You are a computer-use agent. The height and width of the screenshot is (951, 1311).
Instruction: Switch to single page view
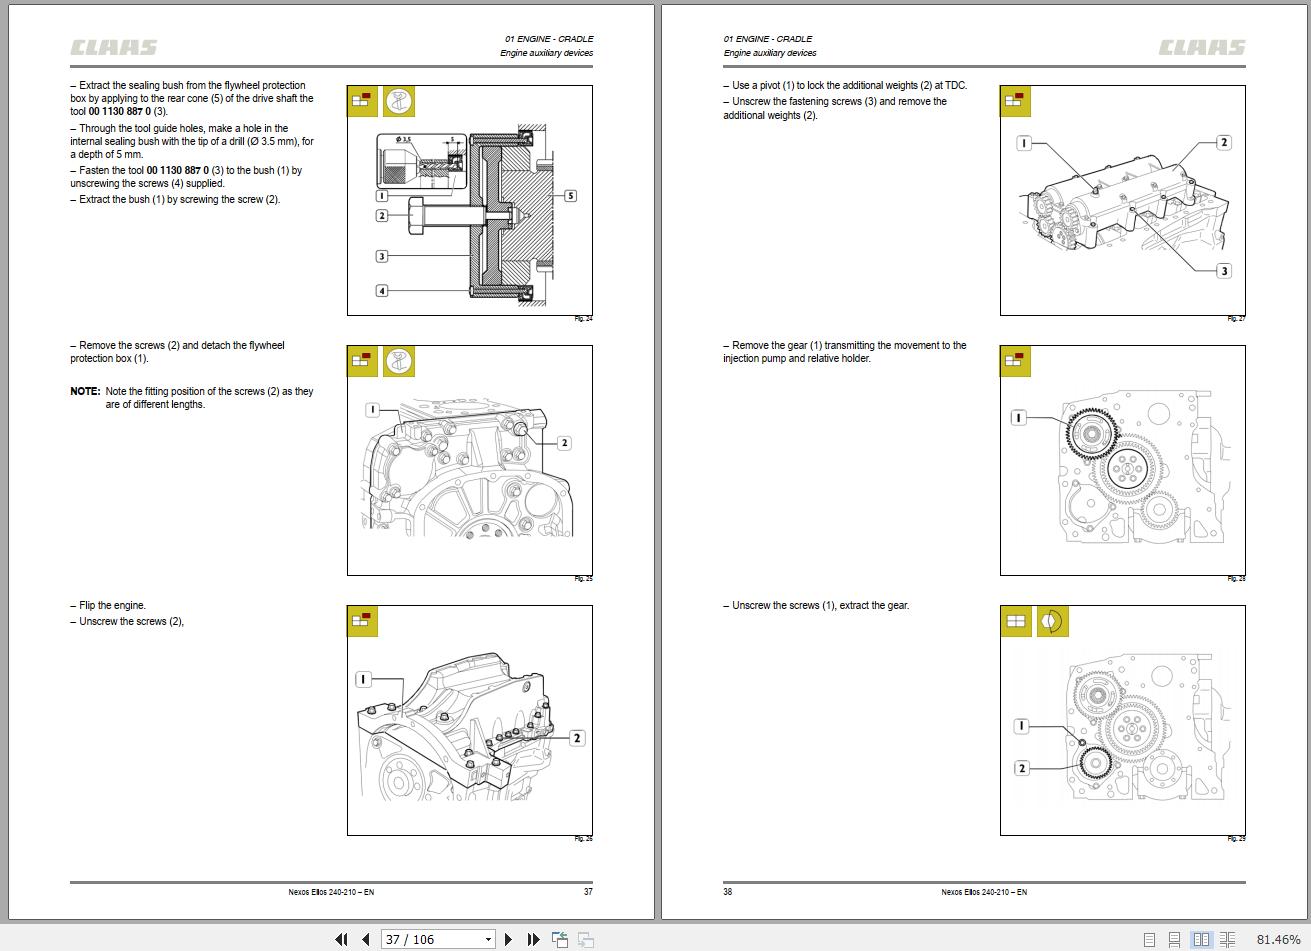pyautogui.click(x=1150, y=940)
